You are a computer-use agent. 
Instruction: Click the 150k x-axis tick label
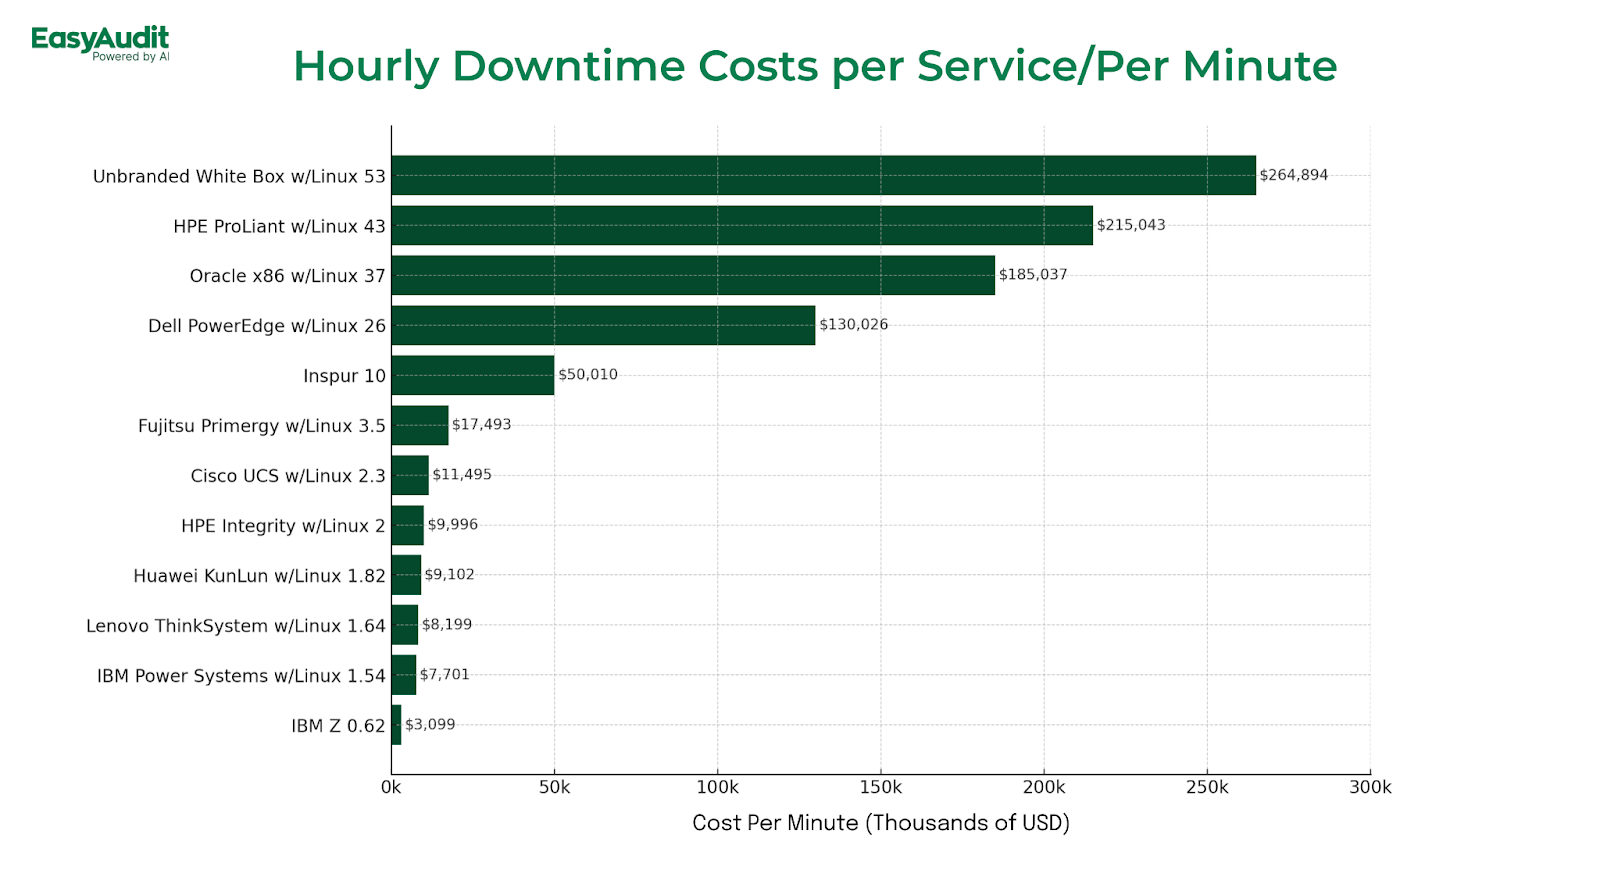pos(880,788)
